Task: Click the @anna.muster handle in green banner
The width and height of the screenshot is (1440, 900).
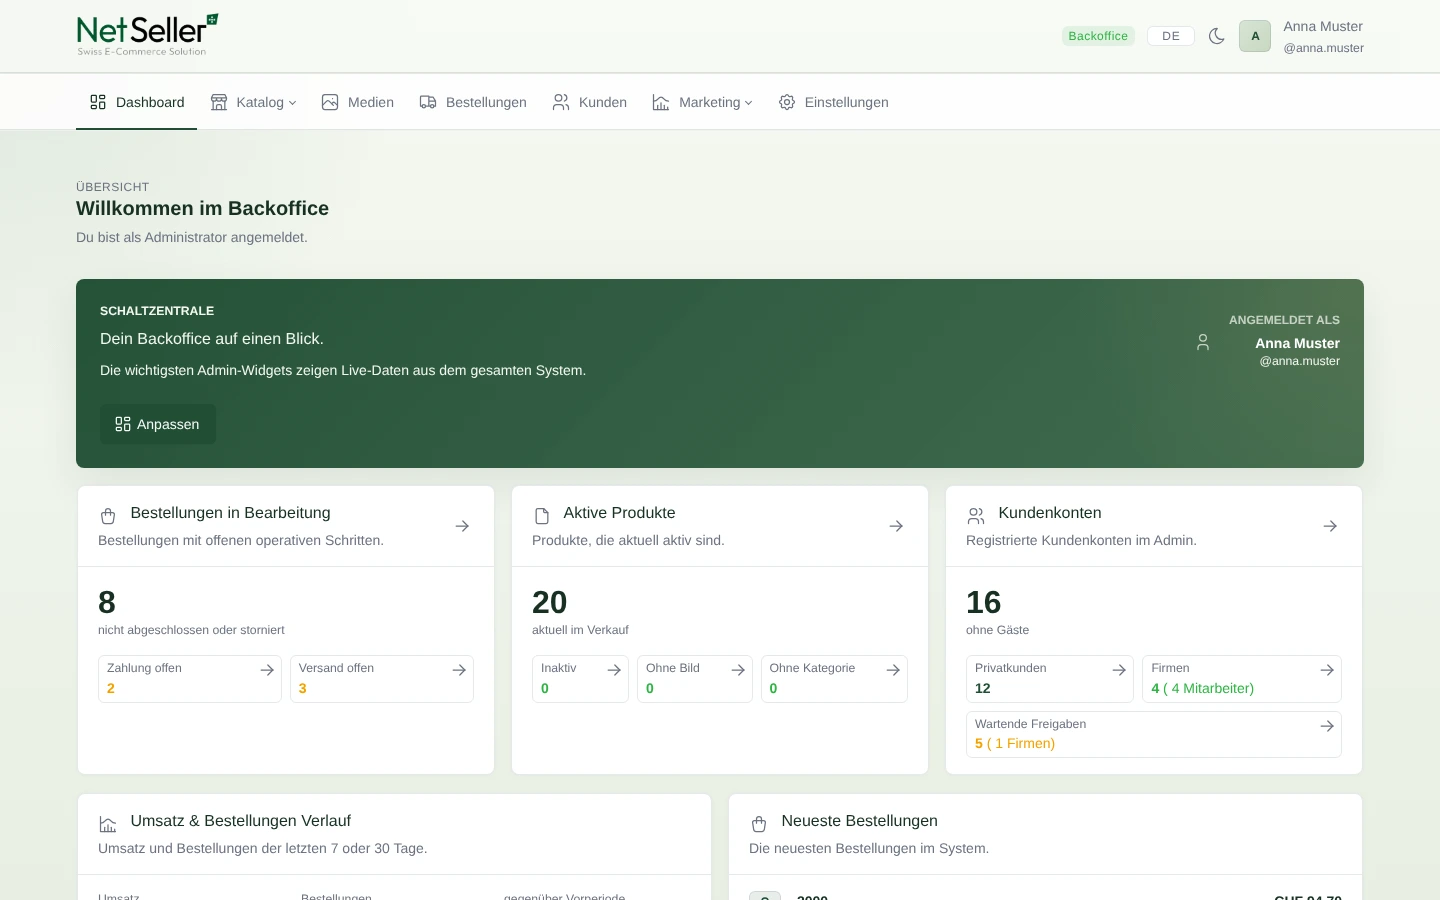Action: click(1300, 361)
